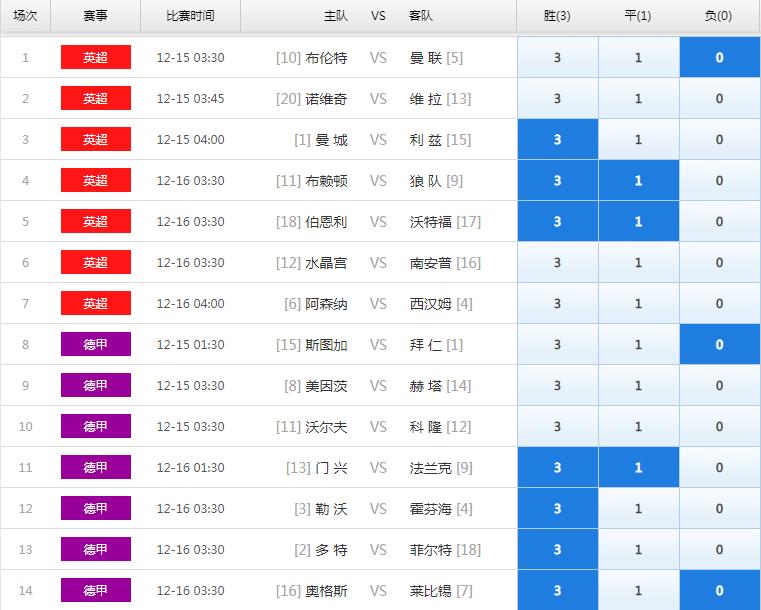Image resolution: width=761 pixels, height=610 pixels.
Task: Select win (3) for 布伦特 vs 曼联
Action: (x=558, y=58)
